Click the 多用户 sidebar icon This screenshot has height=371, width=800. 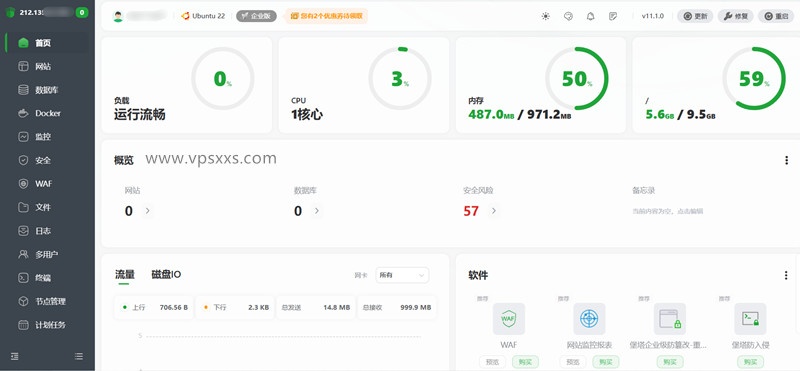[23, 254]
